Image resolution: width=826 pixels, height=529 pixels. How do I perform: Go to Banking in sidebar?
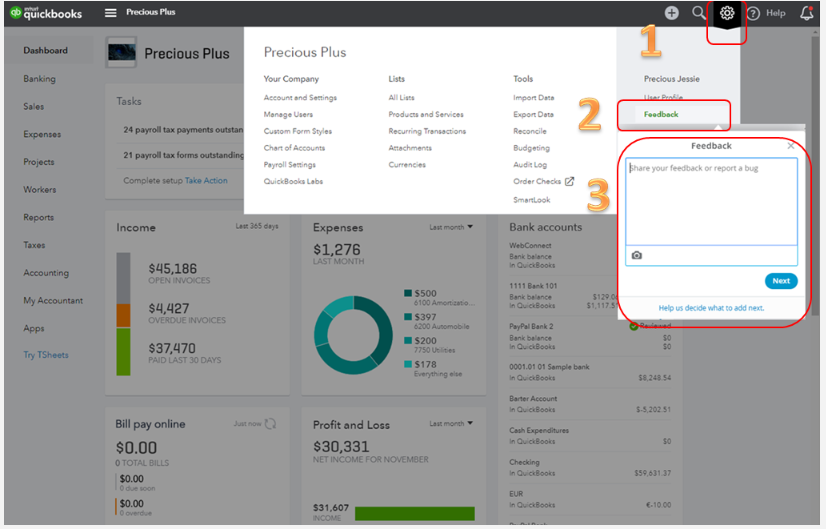click(39, 79)
